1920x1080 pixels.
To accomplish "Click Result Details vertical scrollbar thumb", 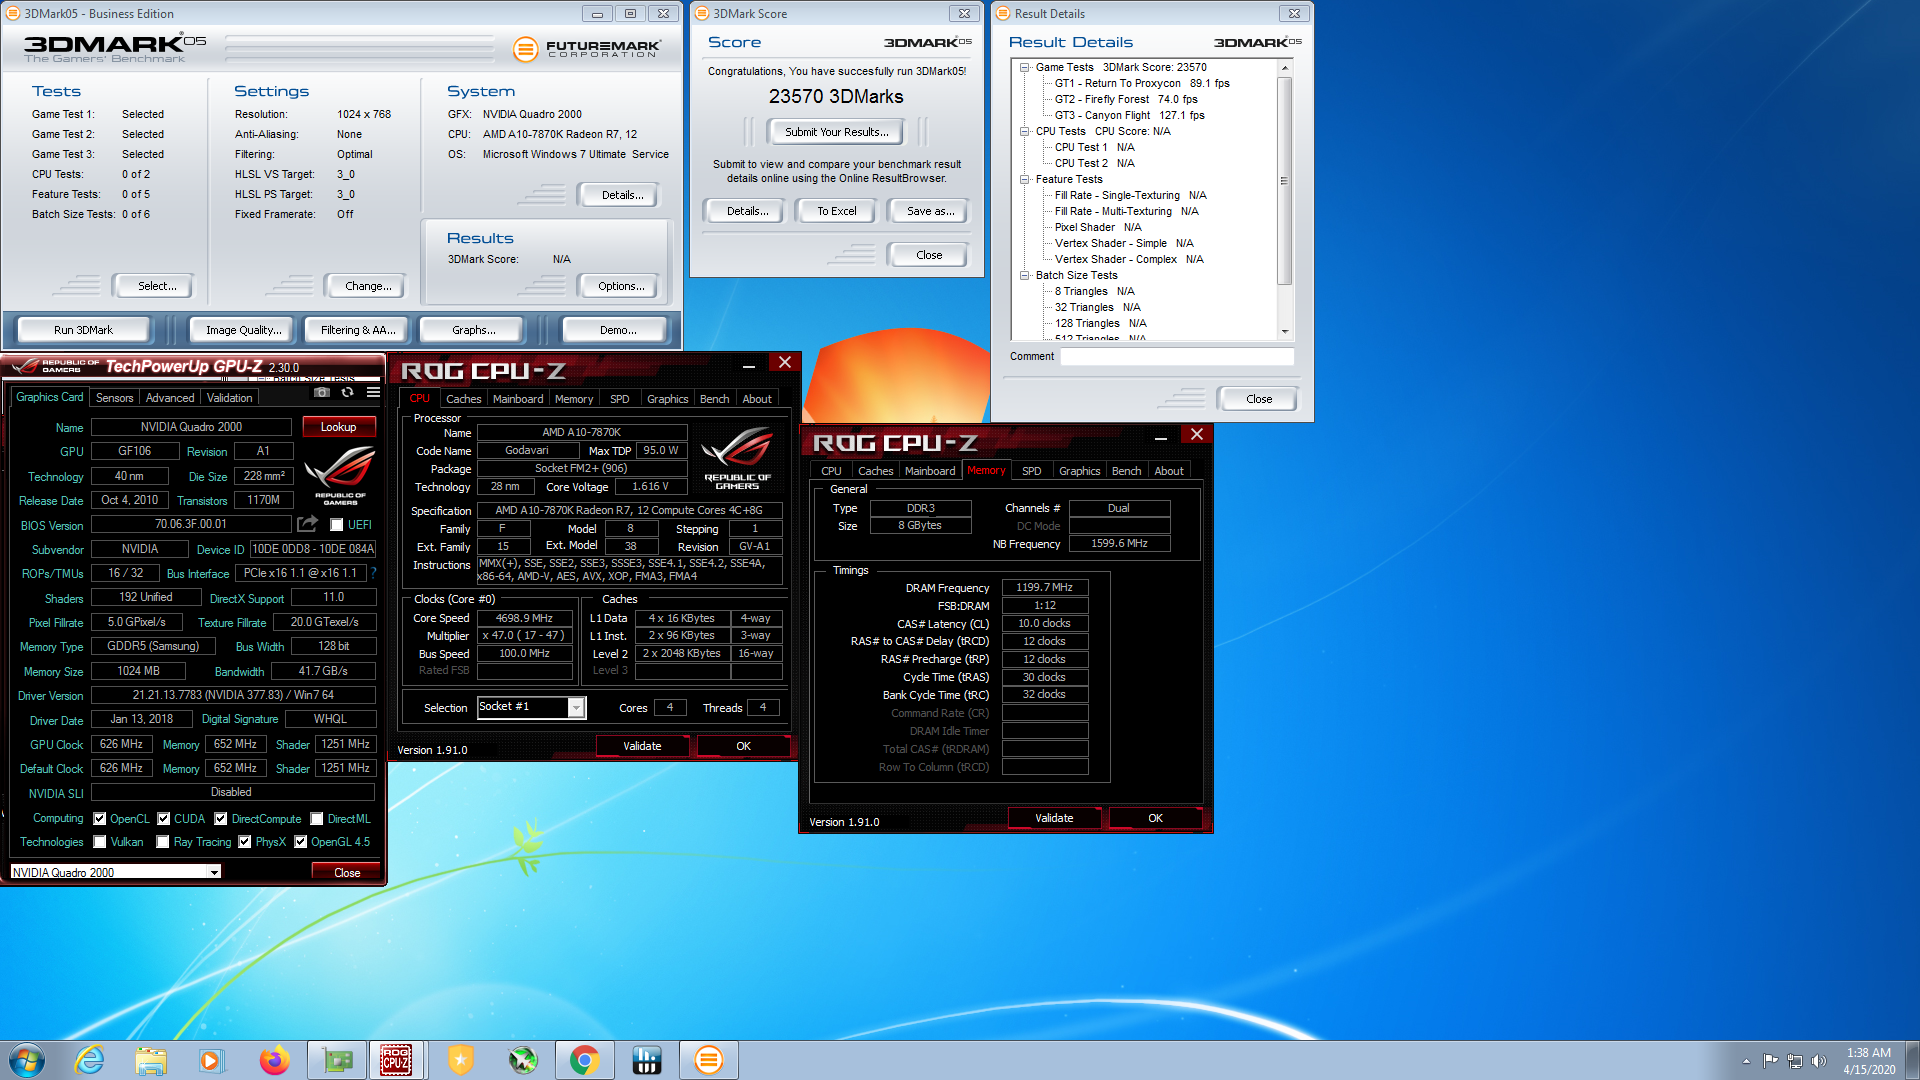I will pos(1285,180).
